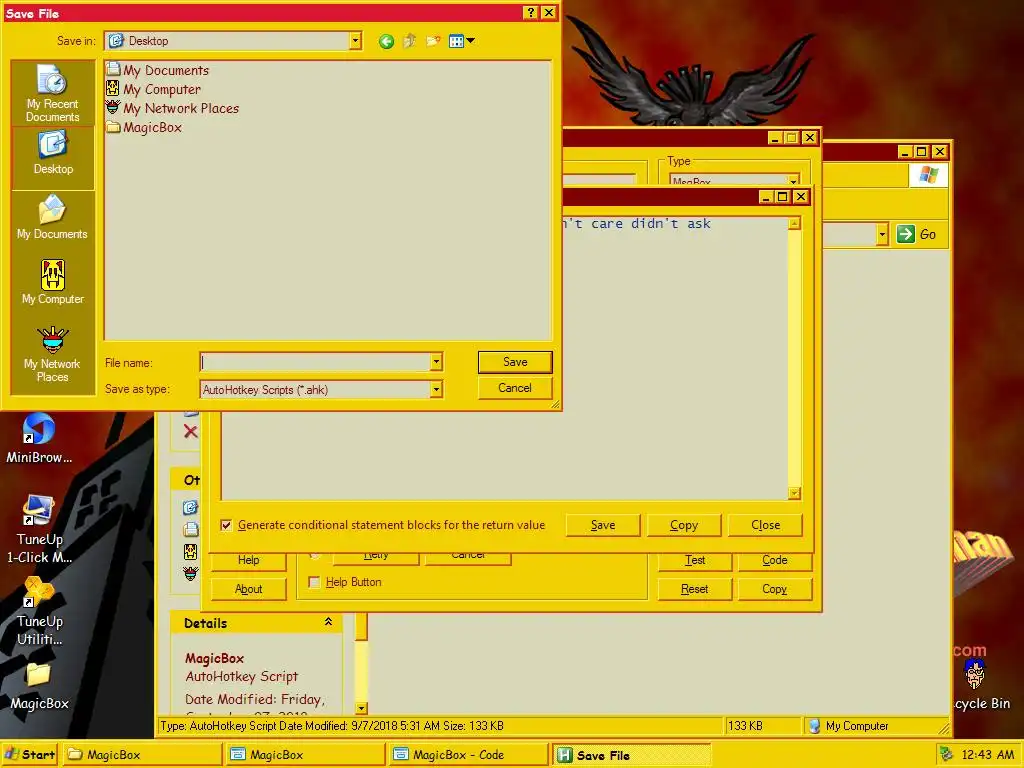Open My Network Places icon under Other Places
1024x768 pixels.
[x=190, y=573]
